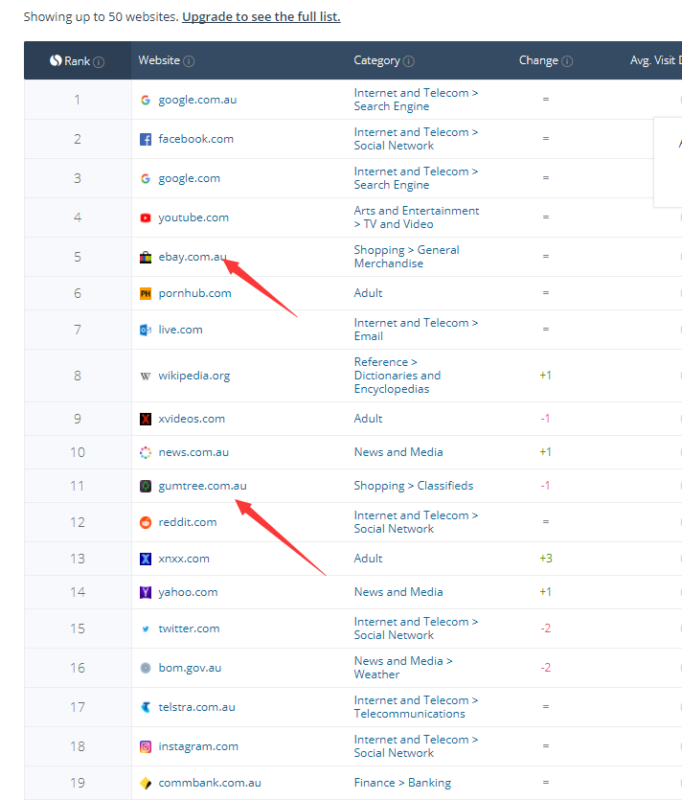
Task: Click the wikipedia.org favicon
Action: 145,376
